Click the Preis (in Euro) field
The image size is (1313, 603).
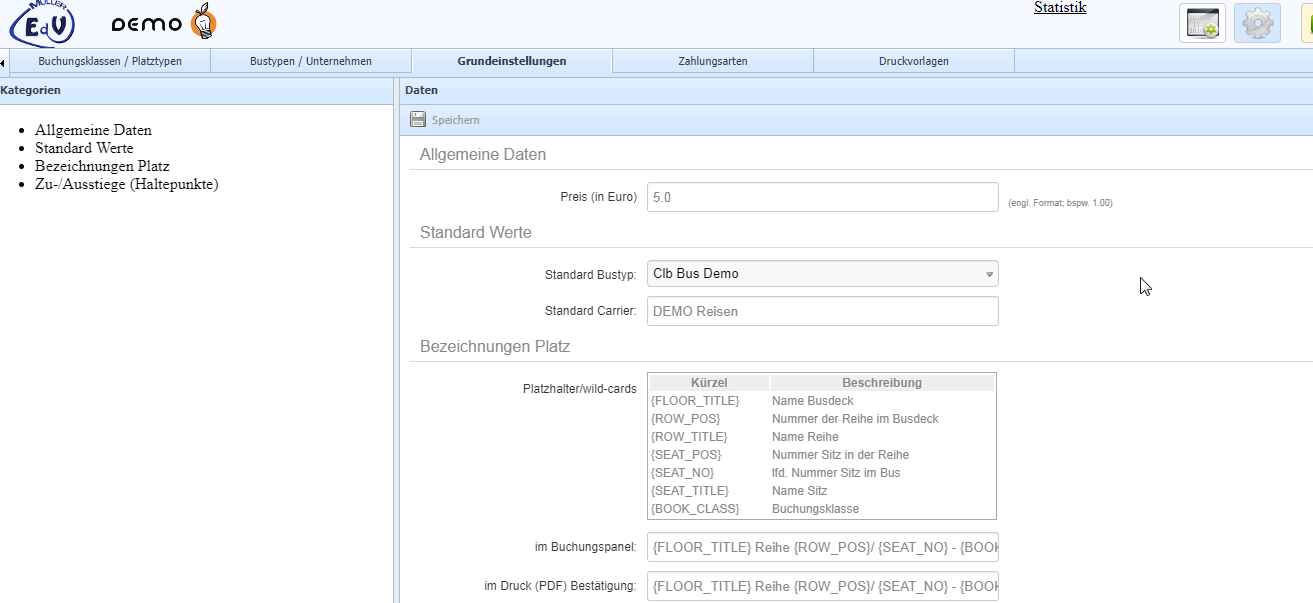[x=822, y=197]
